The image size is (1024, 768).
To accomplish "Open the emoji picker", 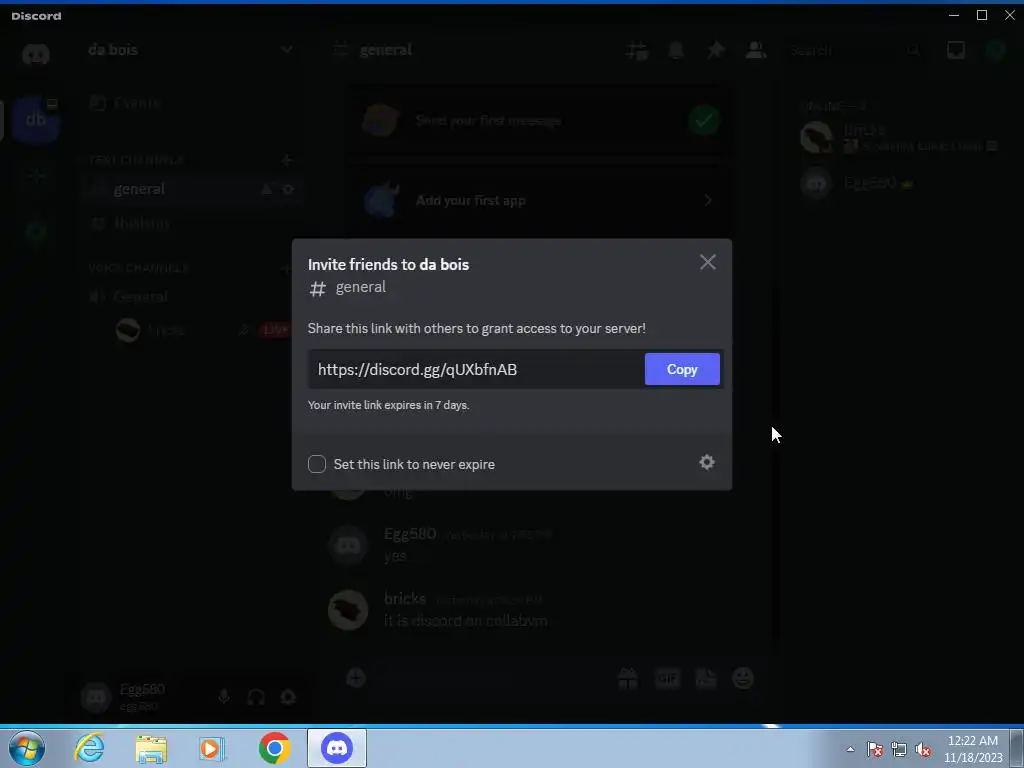I will (x=743, y=679).
